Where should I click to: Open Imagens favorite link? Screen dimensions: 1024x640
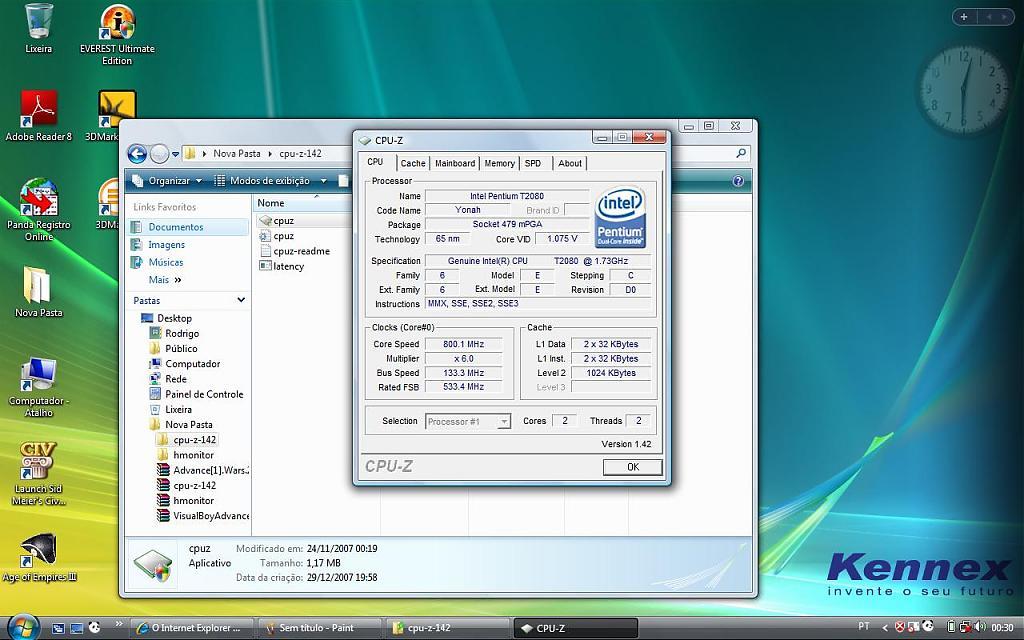coord(167,244)
